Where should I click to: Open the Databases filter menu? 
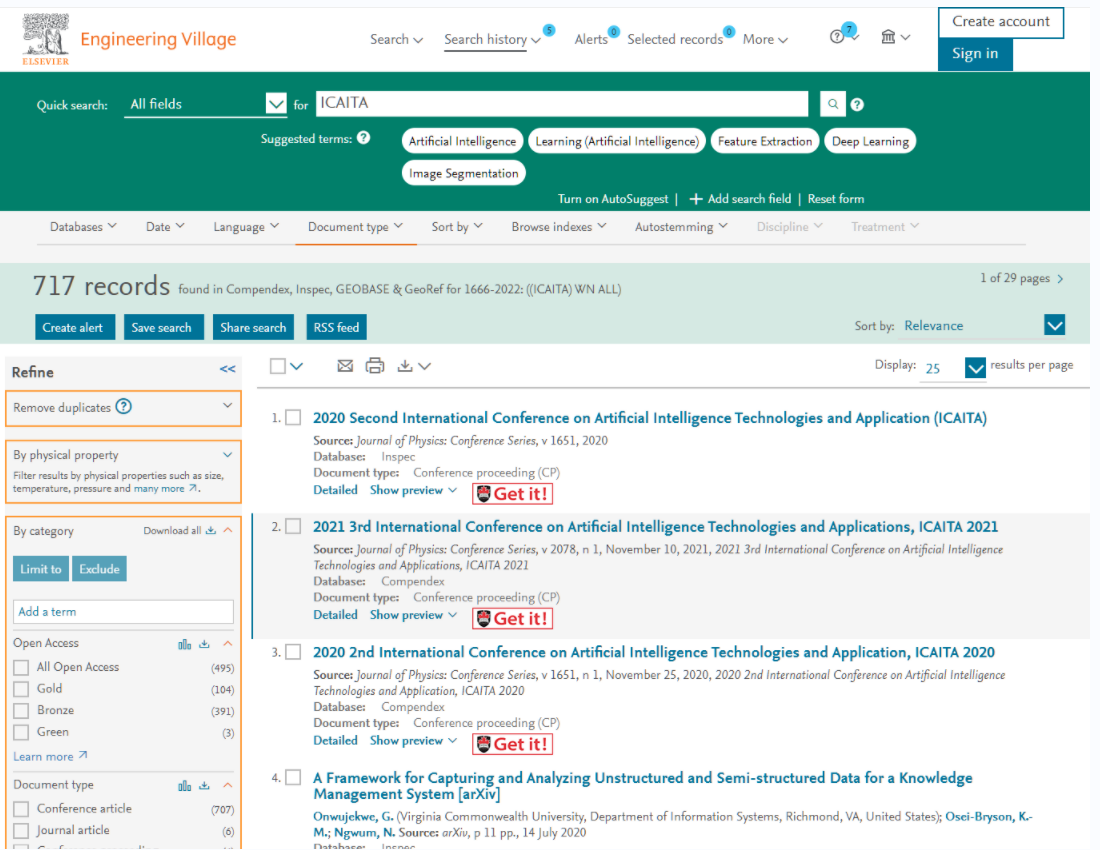point(83,227)
